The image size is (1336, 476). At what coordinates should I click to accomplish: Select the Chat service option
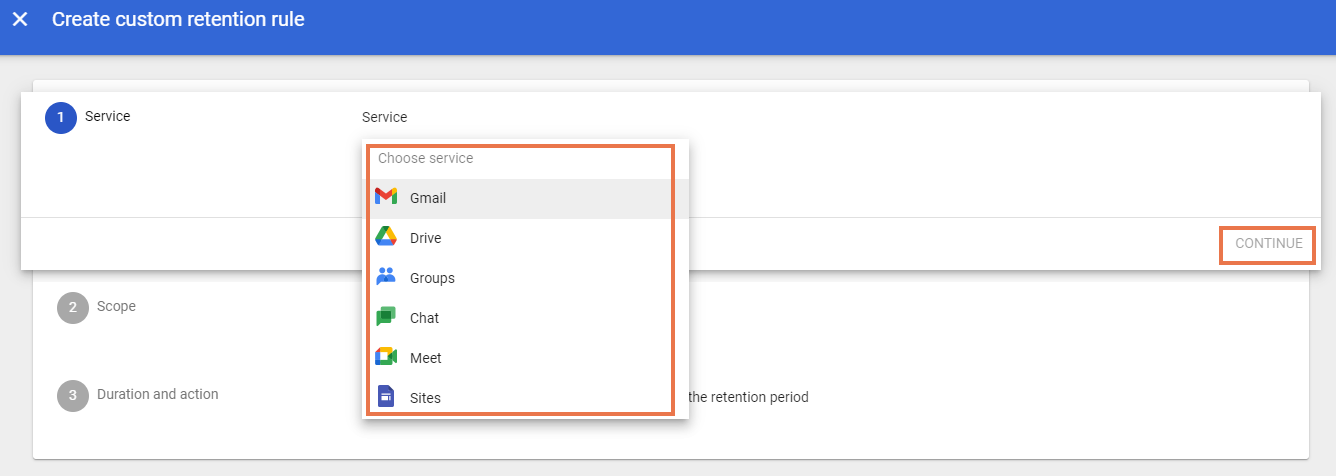click(x=424, y=318)
